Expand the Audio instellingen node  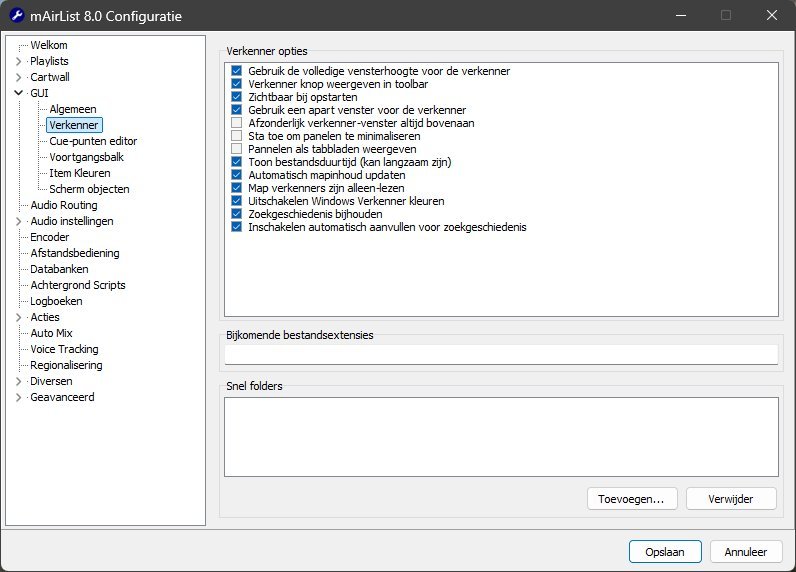pos(18,221)
